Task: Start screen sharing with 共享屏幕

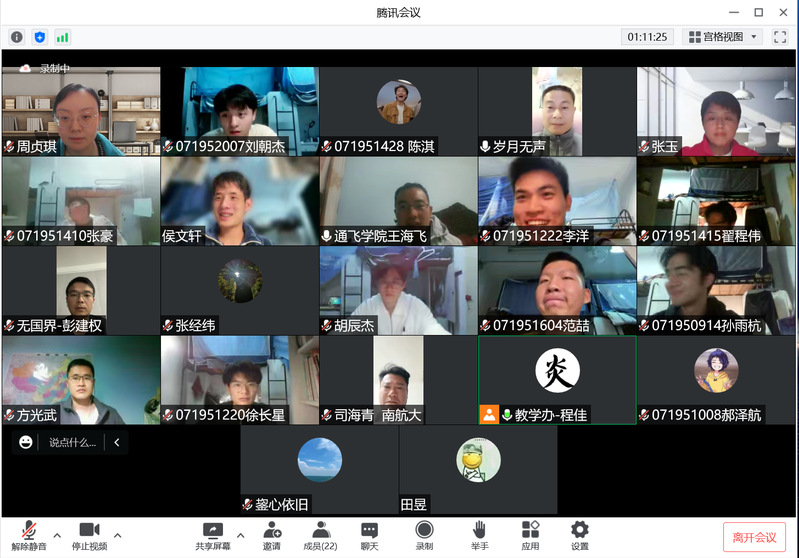Action: coord(211,535)
